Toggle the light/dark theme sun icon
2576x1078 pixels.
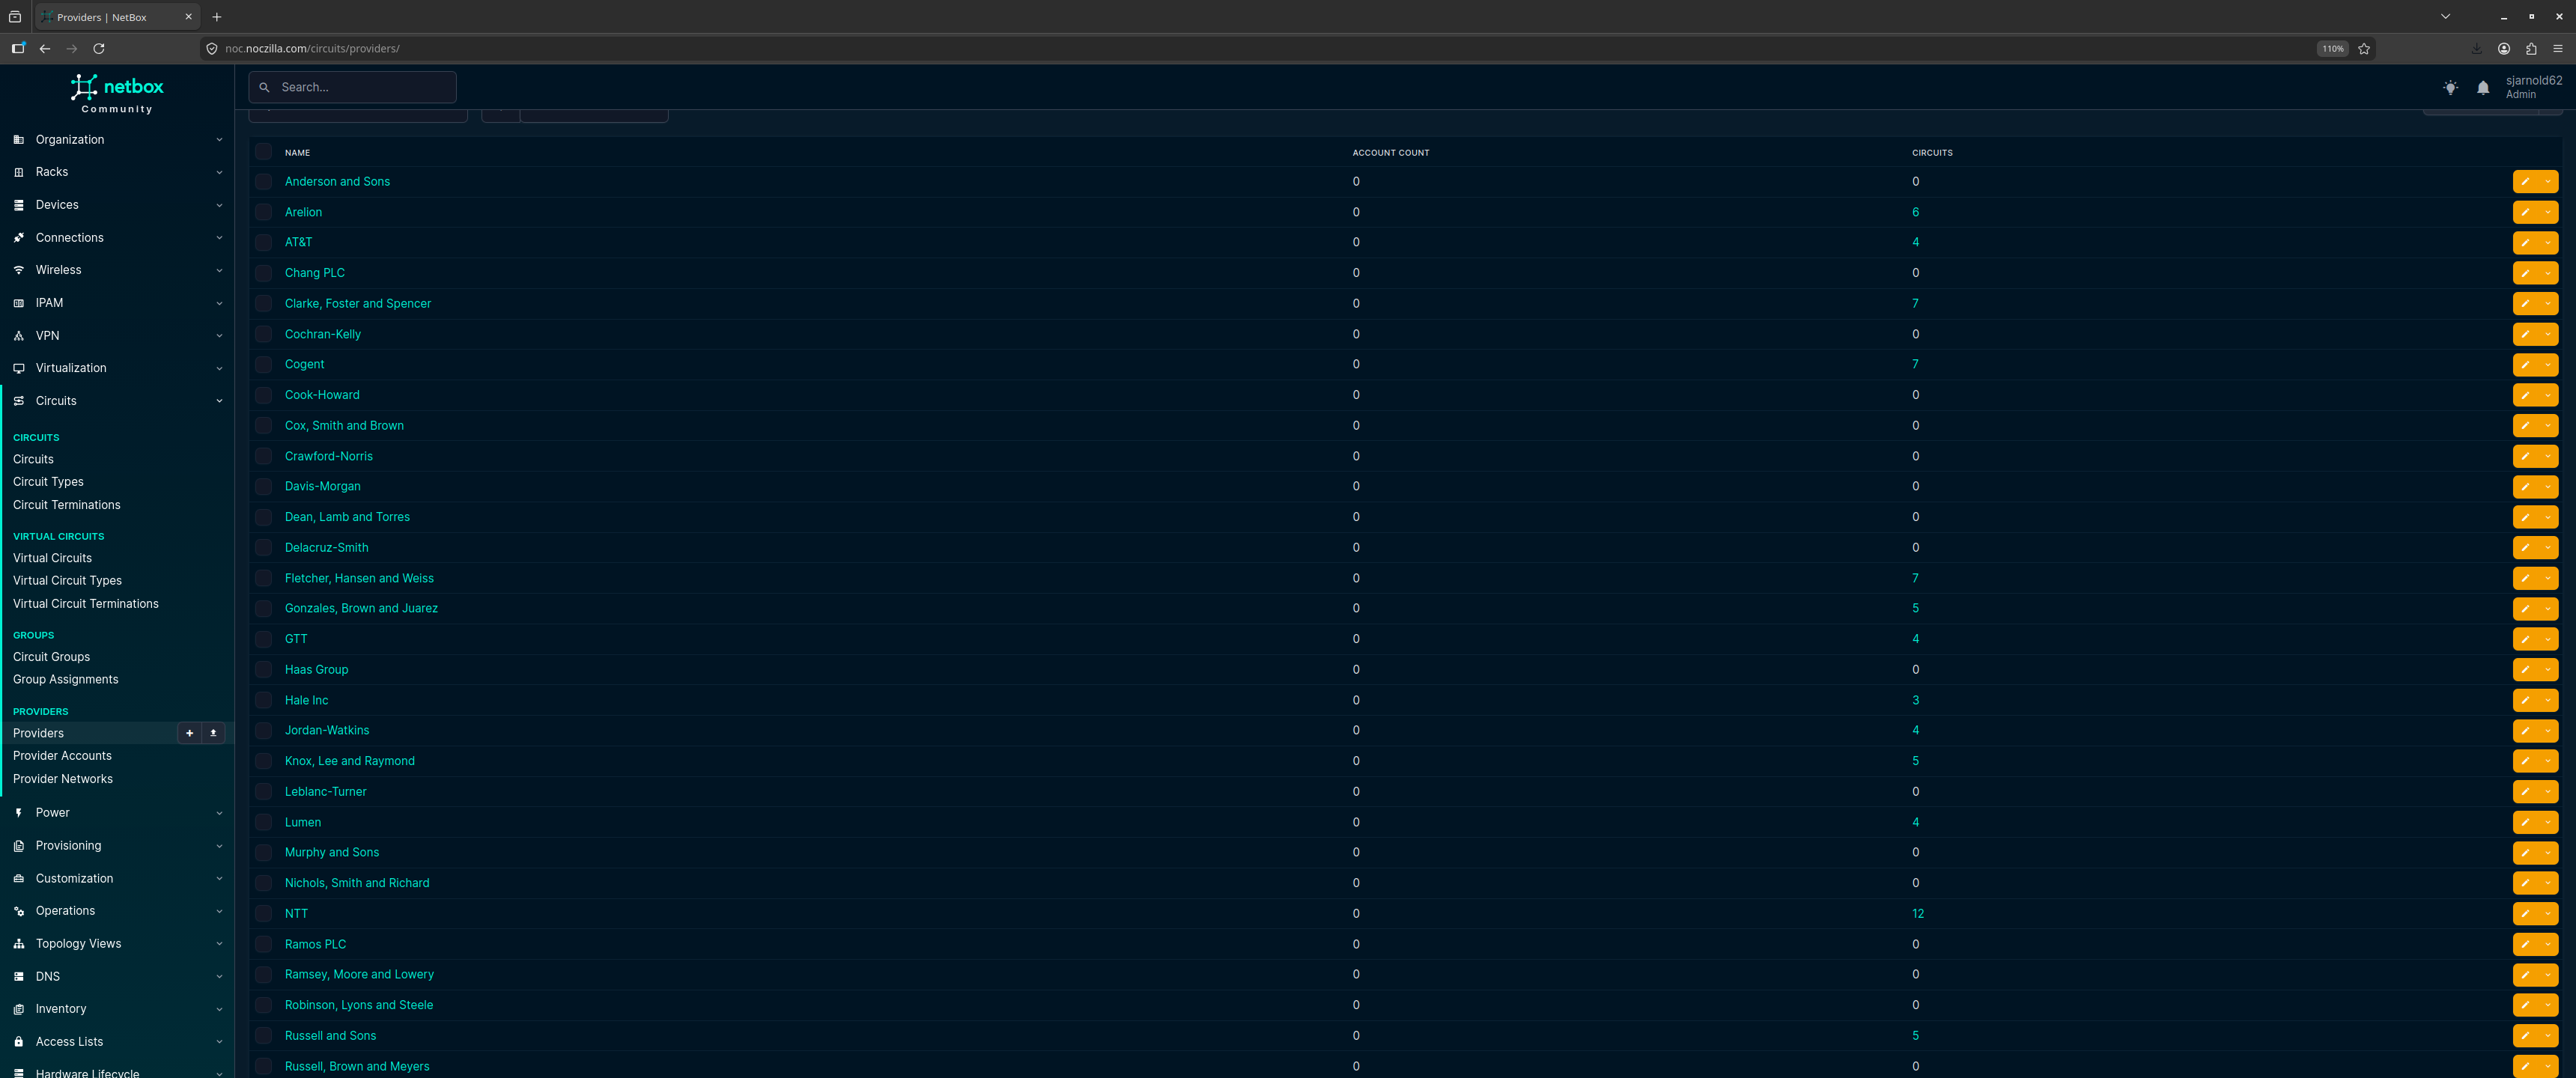pyautogui.click(x=2450, y=88)
